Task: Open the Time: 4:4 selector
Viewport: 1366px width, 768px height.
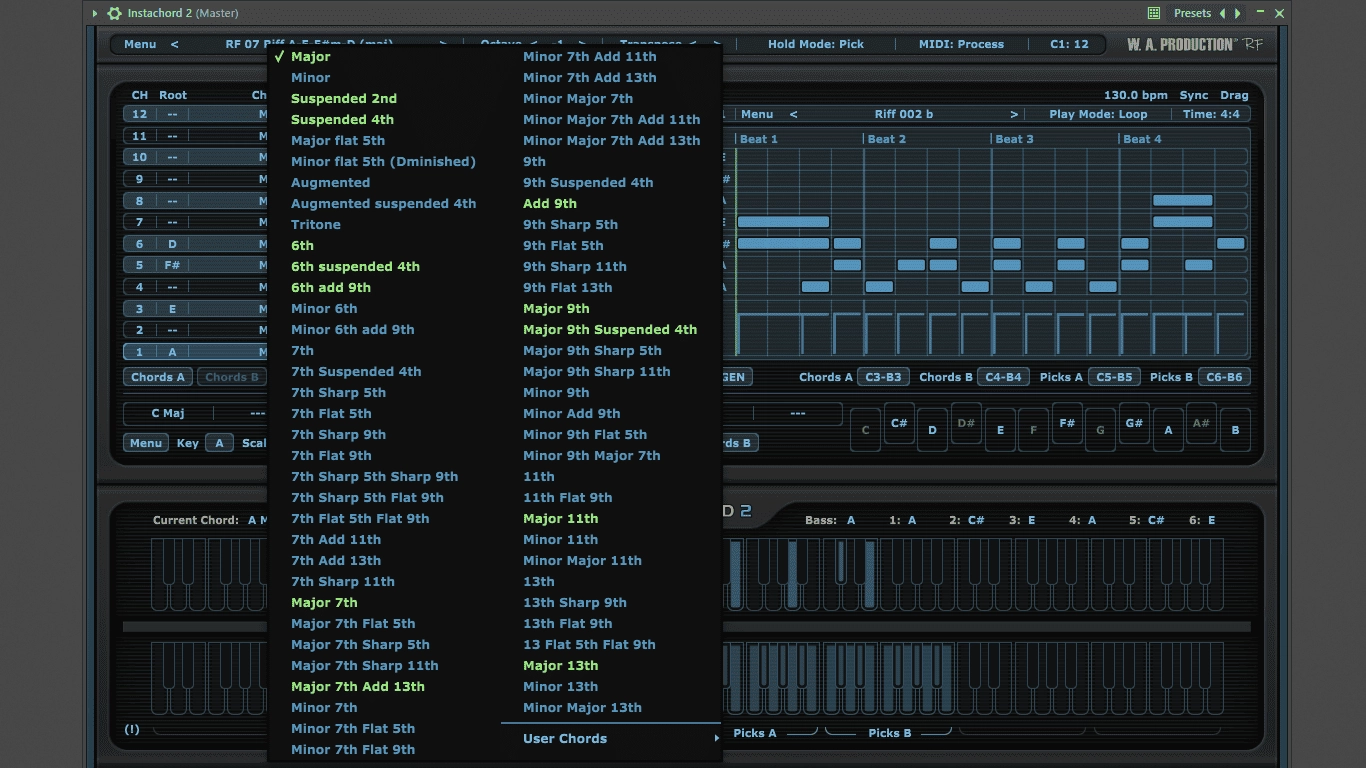Action: 1211,114
